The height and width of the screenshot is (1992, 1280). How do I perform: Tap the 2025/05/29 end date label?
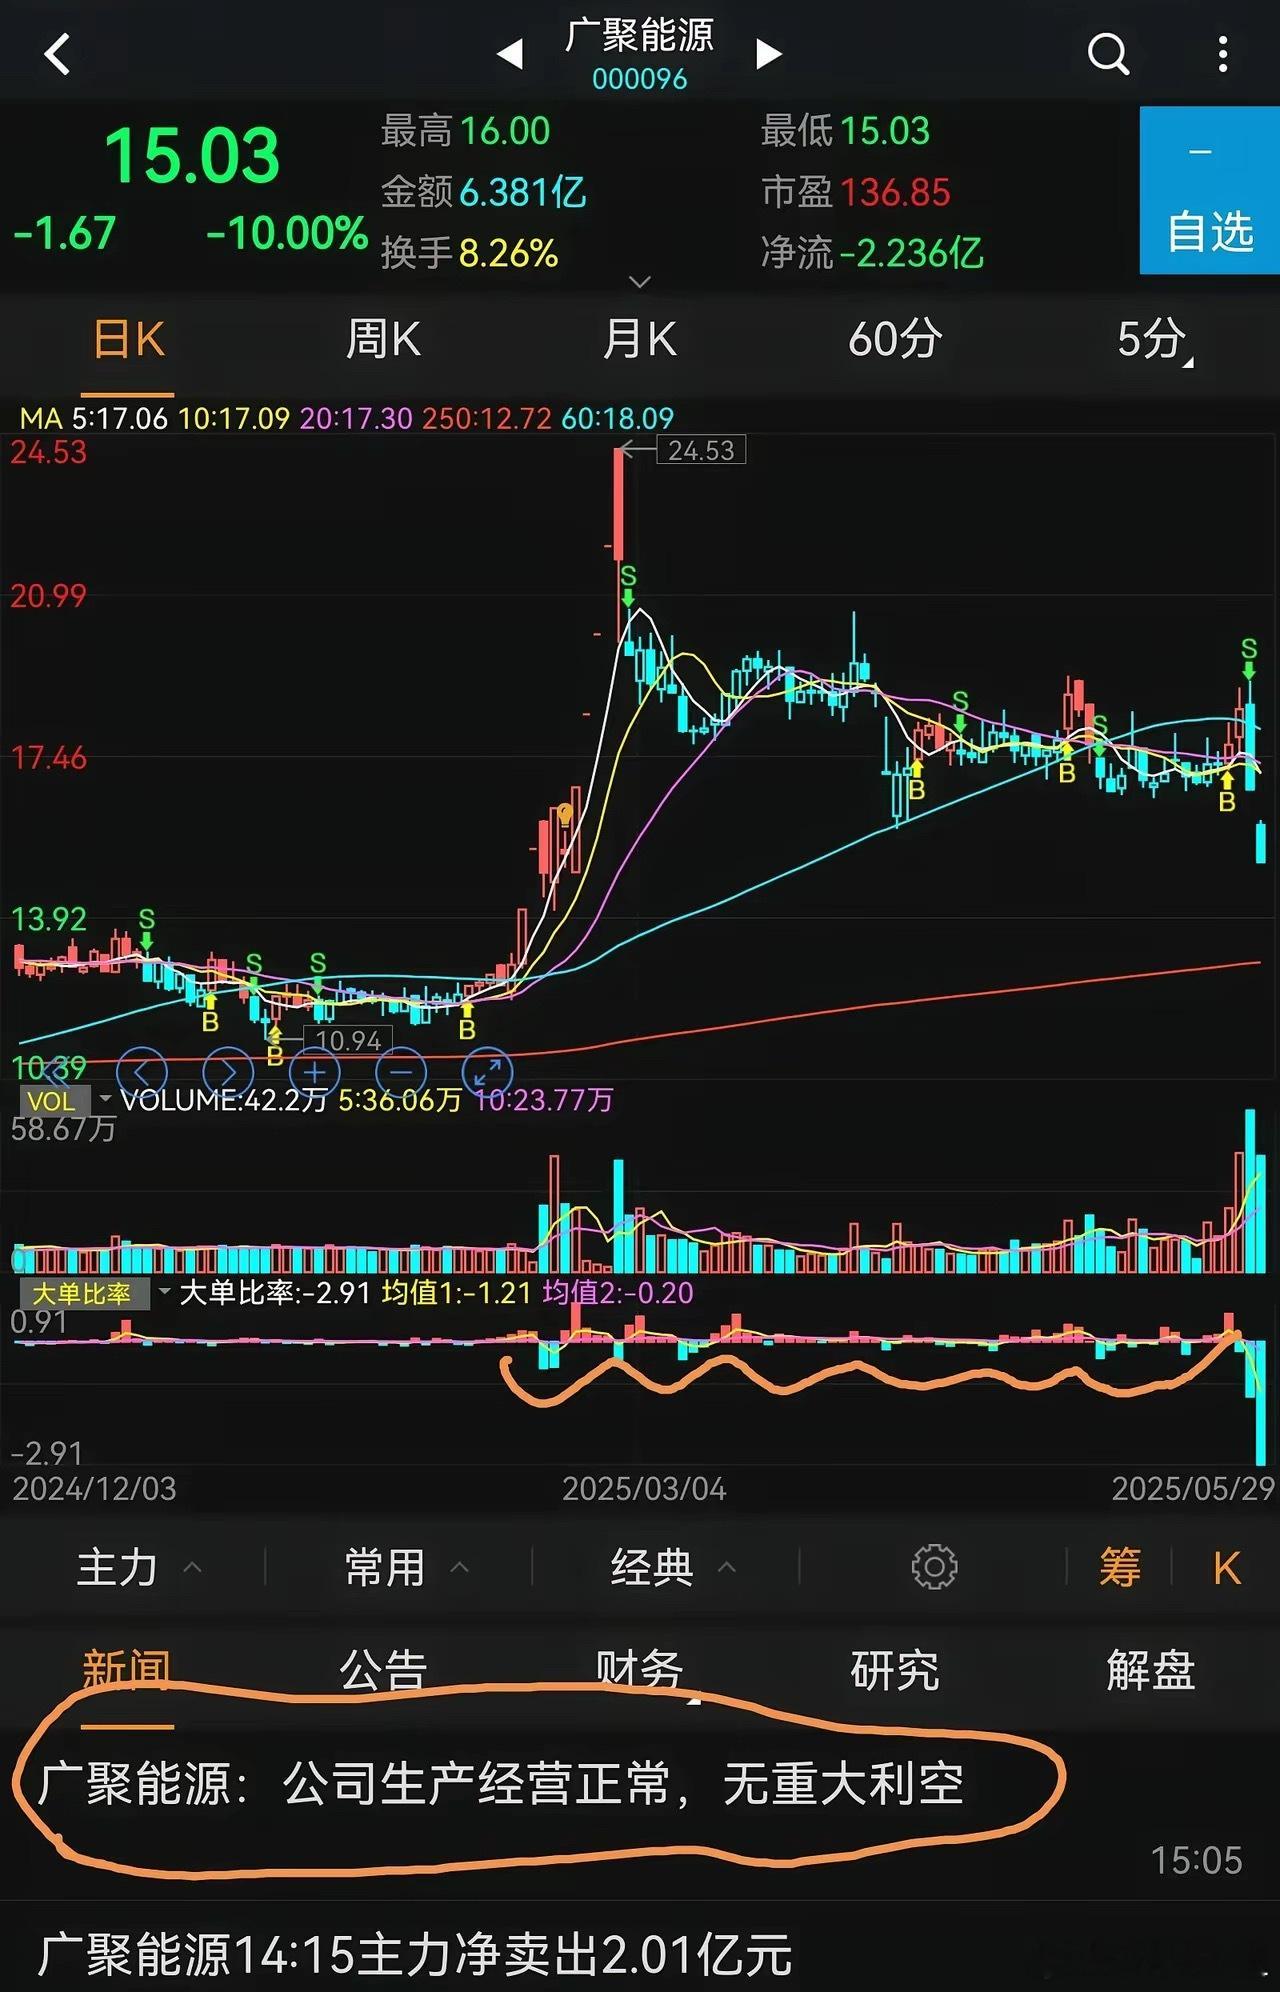[x=1193, y=1489]
